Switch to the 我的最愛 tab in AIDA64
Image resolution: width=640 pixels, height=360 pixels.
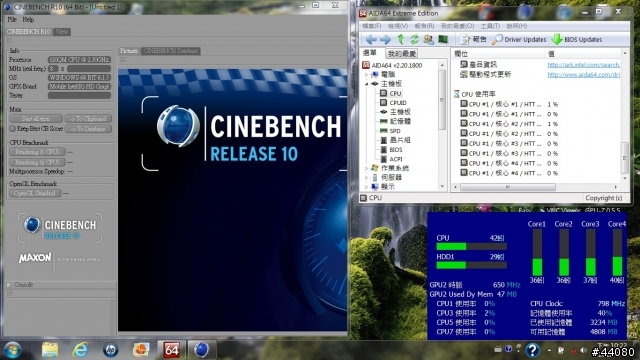click(402, 53)
